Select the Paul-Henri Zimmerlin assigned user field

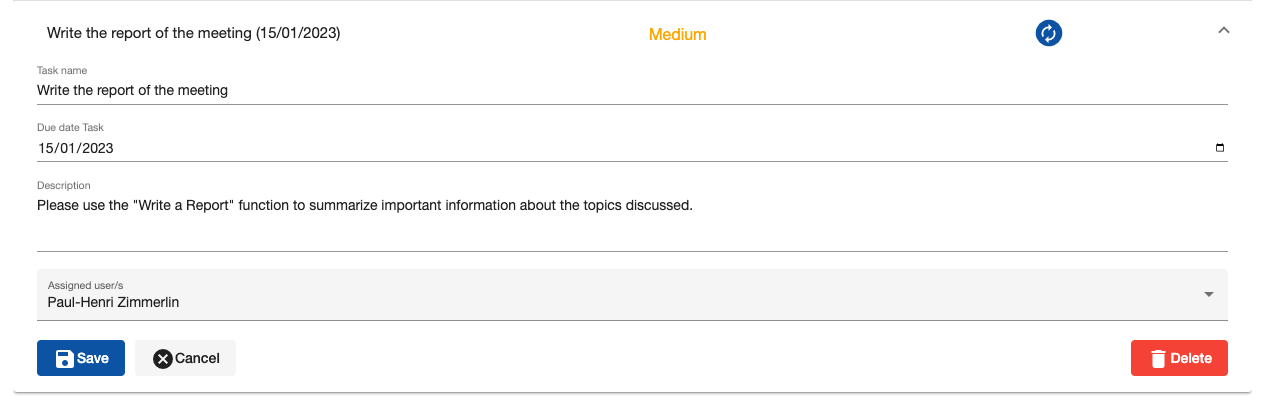coord(632,294)
